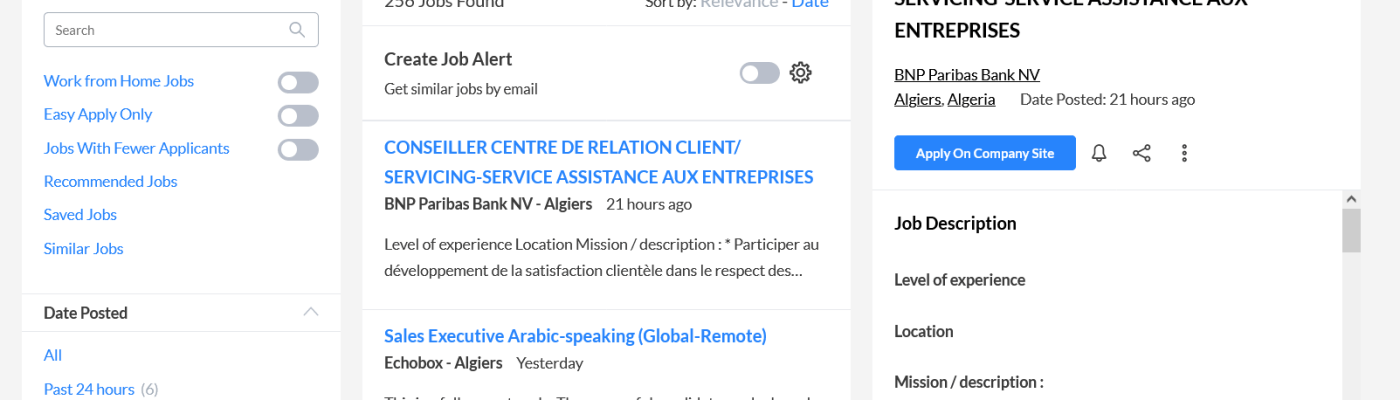Open the three-dot more options menu
The image size is (1400, 400).
(1185, 153)
